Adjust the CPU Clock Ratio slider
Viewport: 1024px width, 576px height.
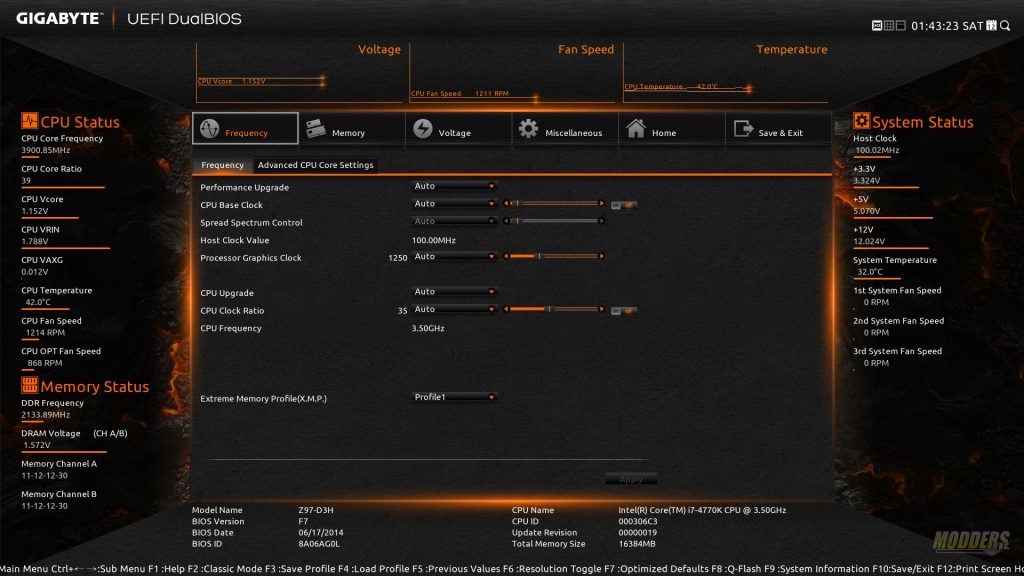tap(554, 309)
